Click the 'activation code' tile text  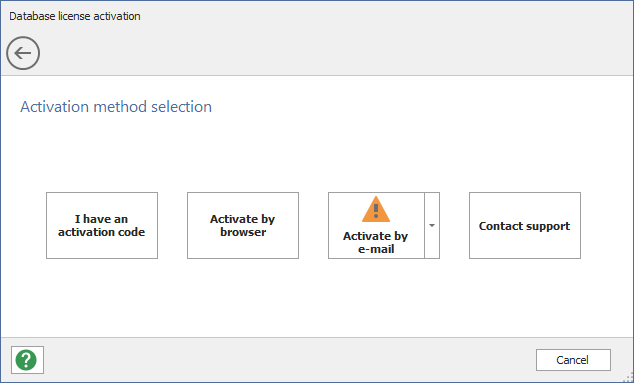(x=101, y=232)
